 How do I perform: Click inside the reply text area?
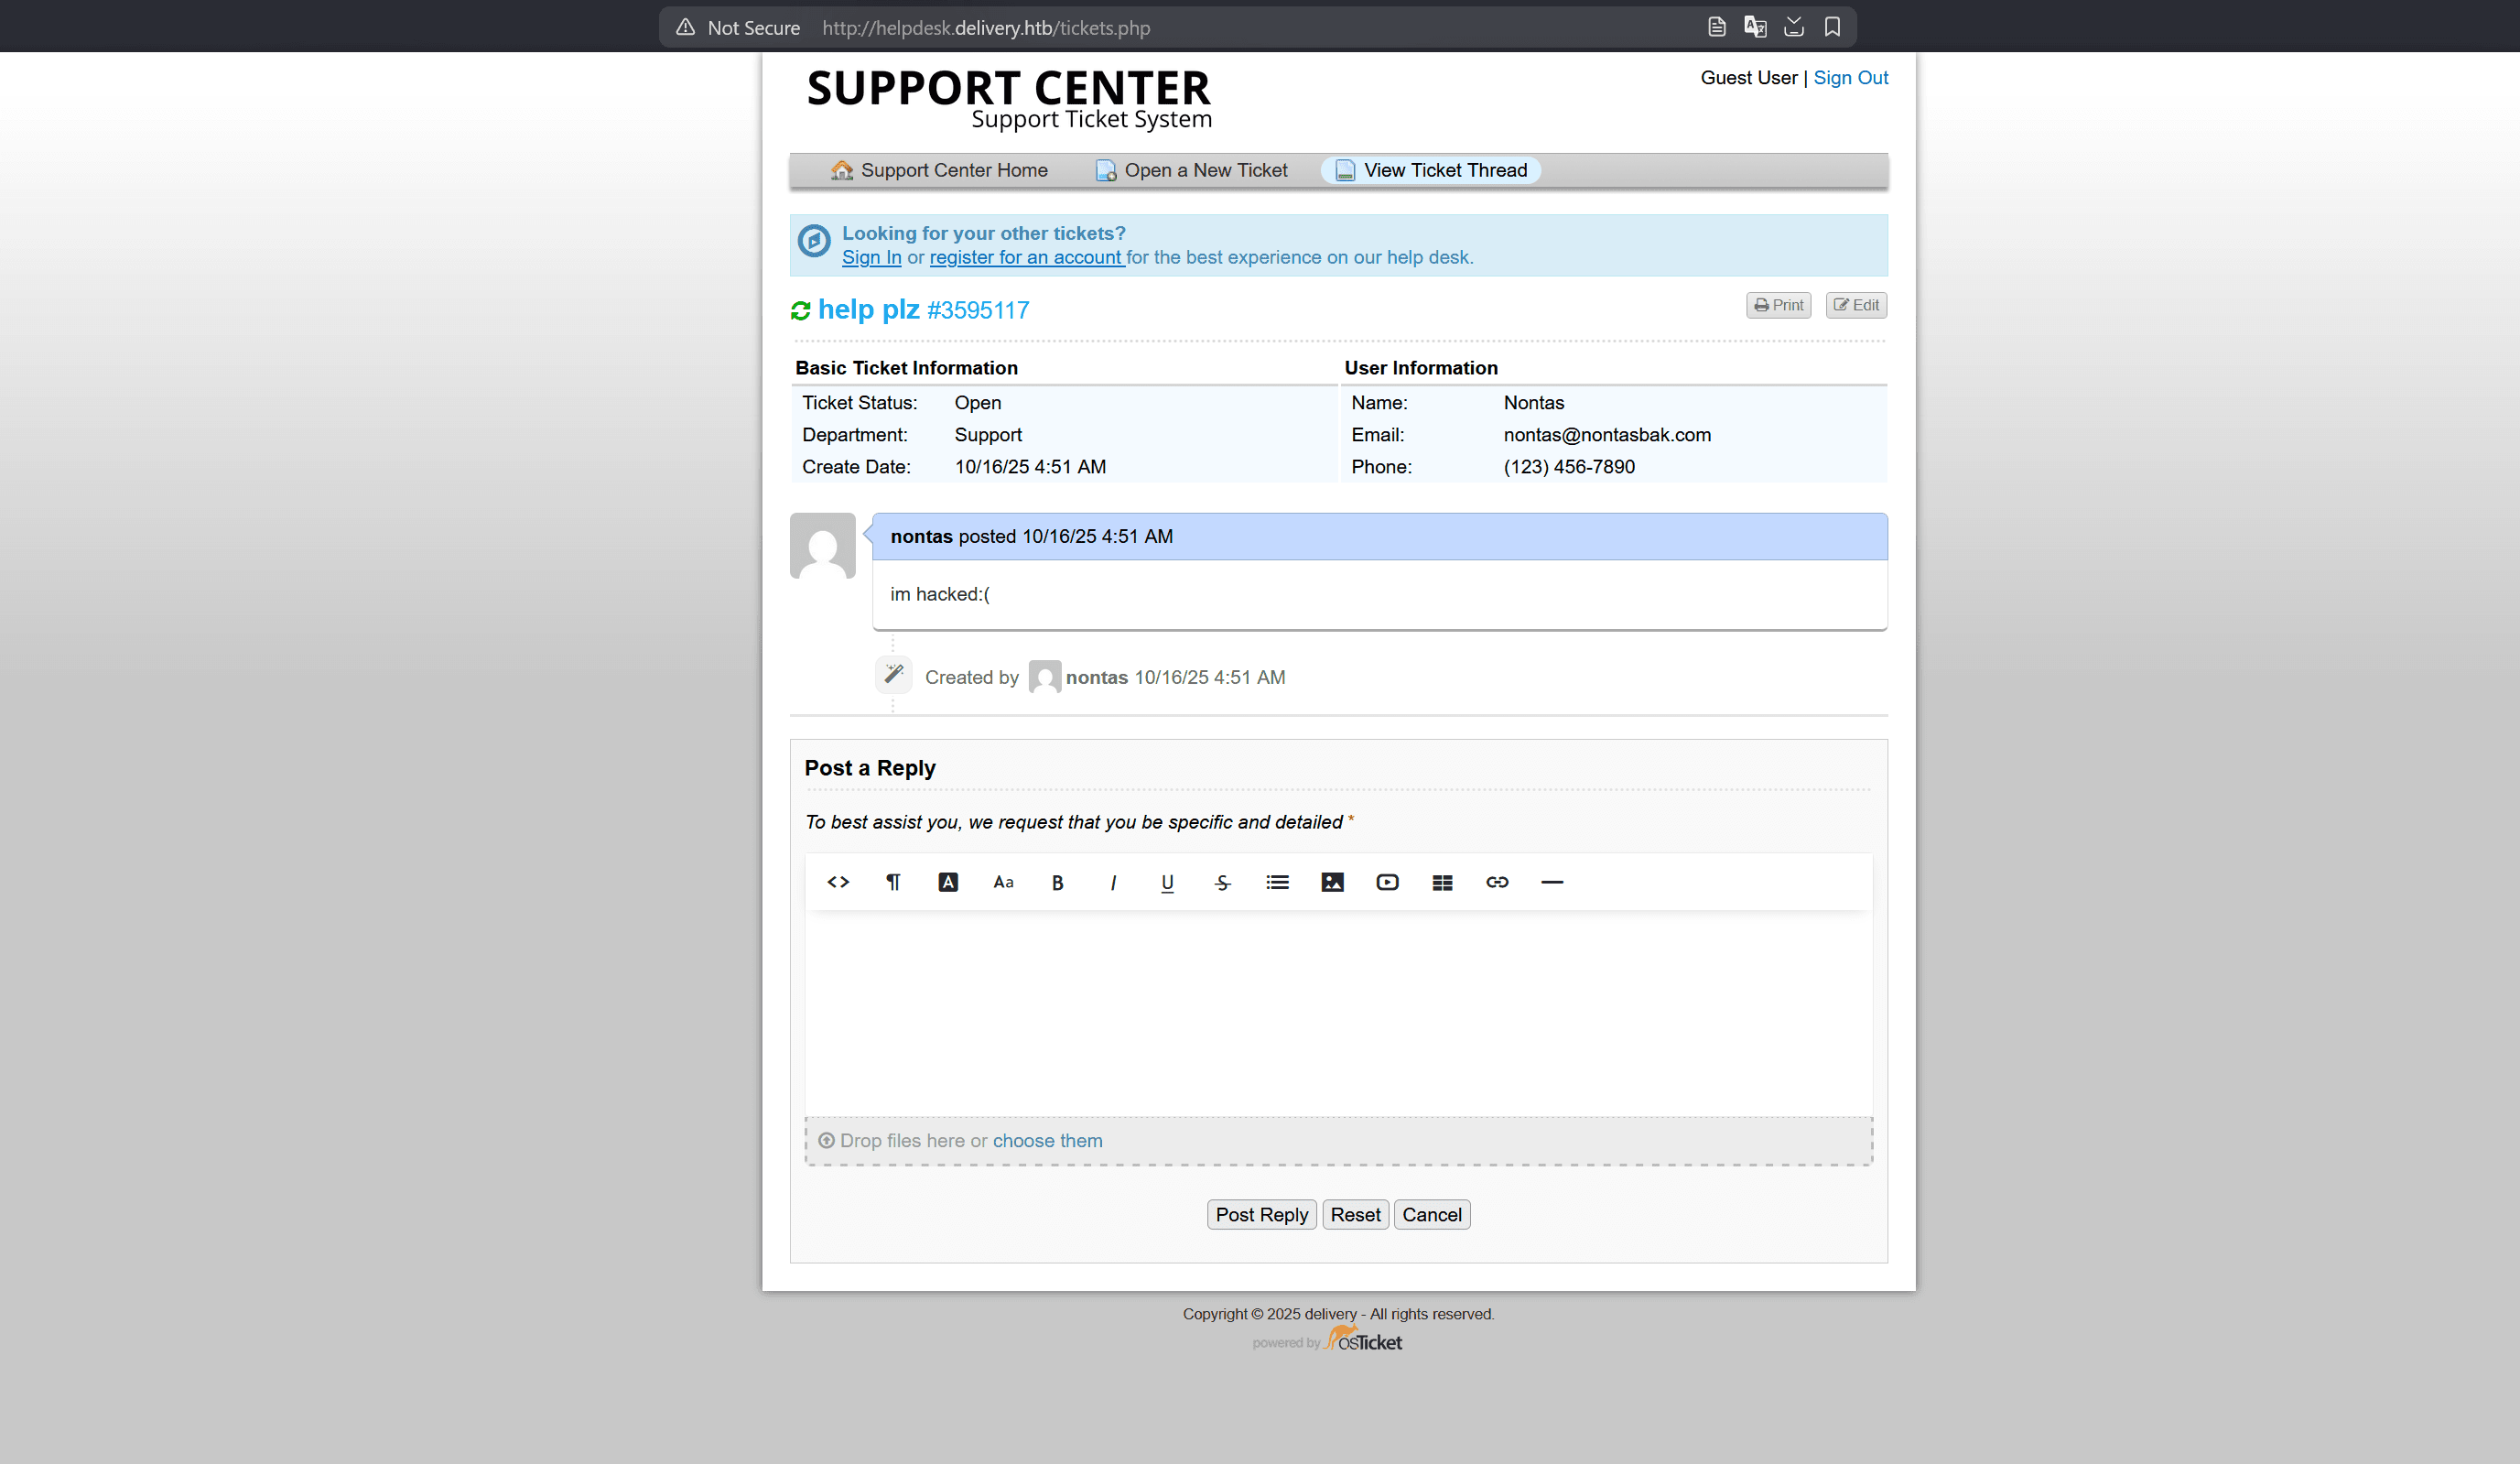[1338, 1010]
